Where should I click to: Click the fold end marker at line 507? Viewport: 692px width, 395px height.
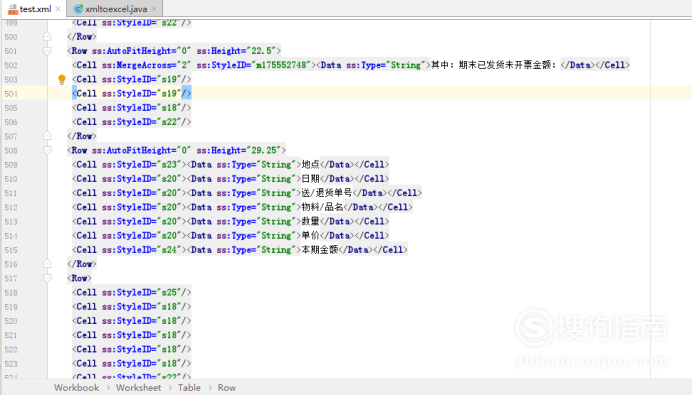[47, 136]
